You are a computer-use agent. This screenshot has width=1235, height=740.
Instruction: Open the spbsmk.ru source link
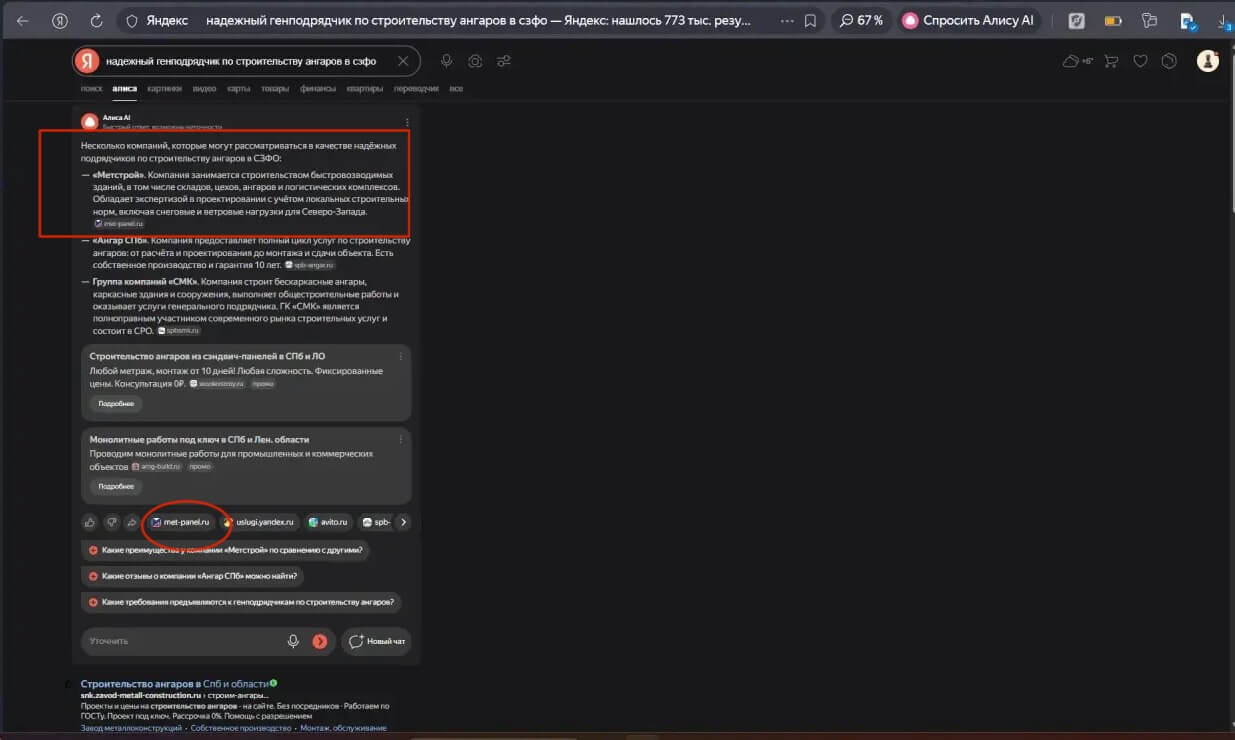tap(178, 330)
